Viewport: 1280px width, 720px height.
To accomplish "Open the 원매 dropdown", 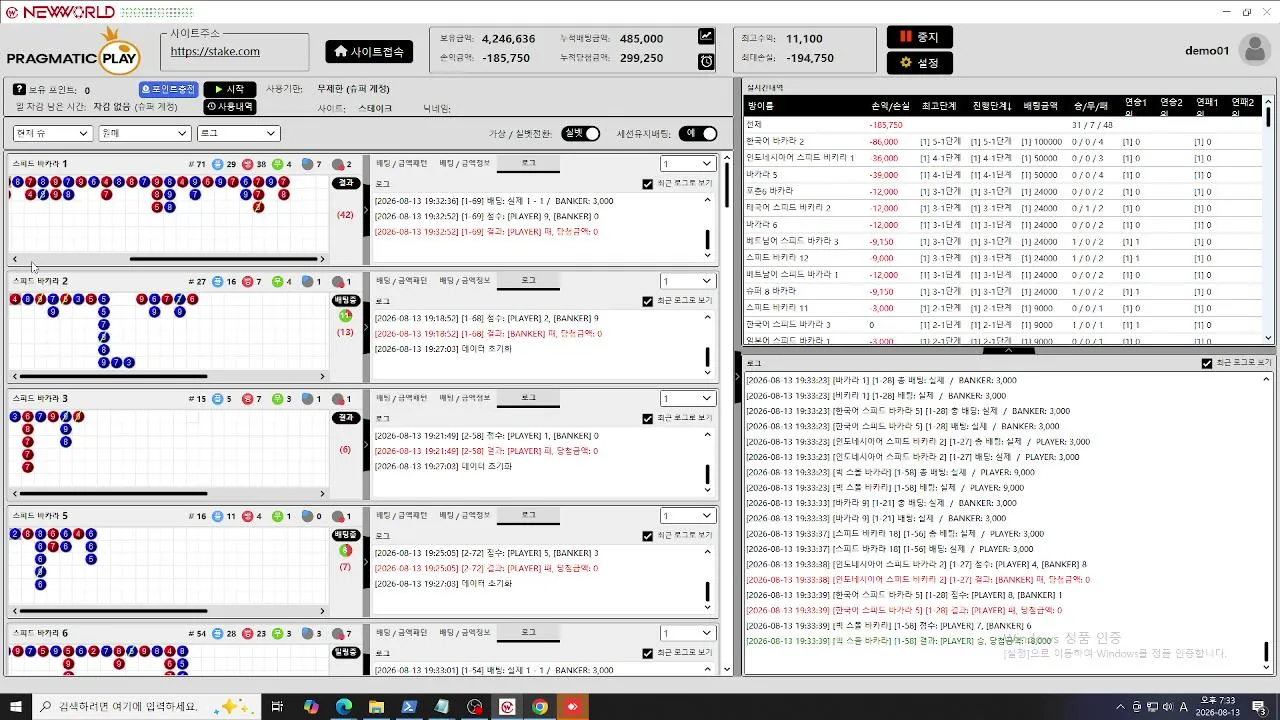I will [x=145, y=133].
